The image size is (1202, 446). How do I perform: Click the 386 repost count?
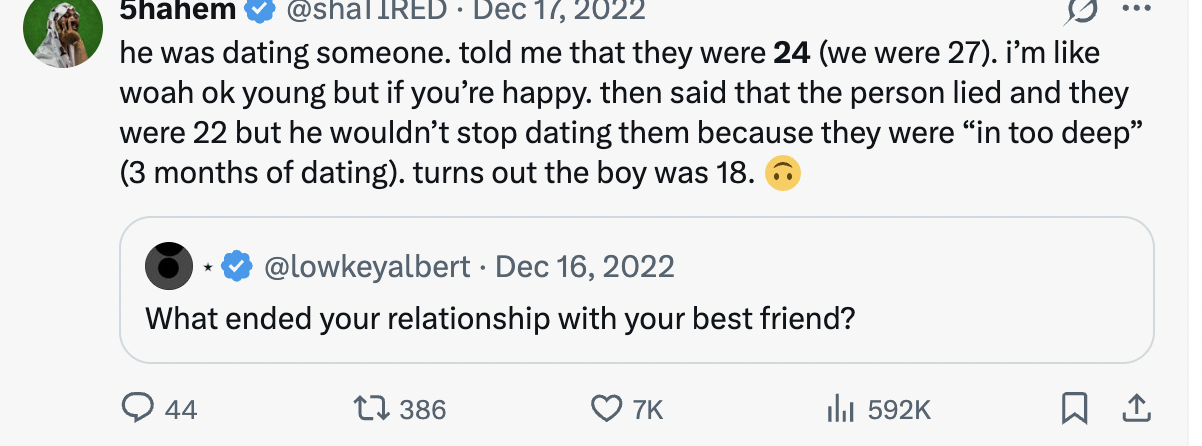click(423, 409)
